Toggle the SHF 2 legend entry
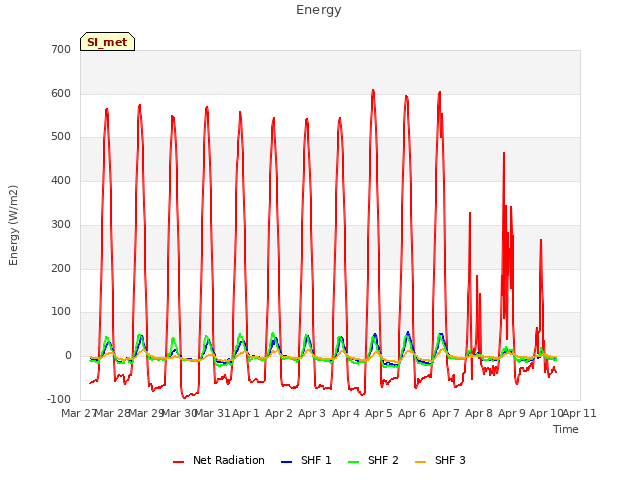 click(x=373, y=460)
